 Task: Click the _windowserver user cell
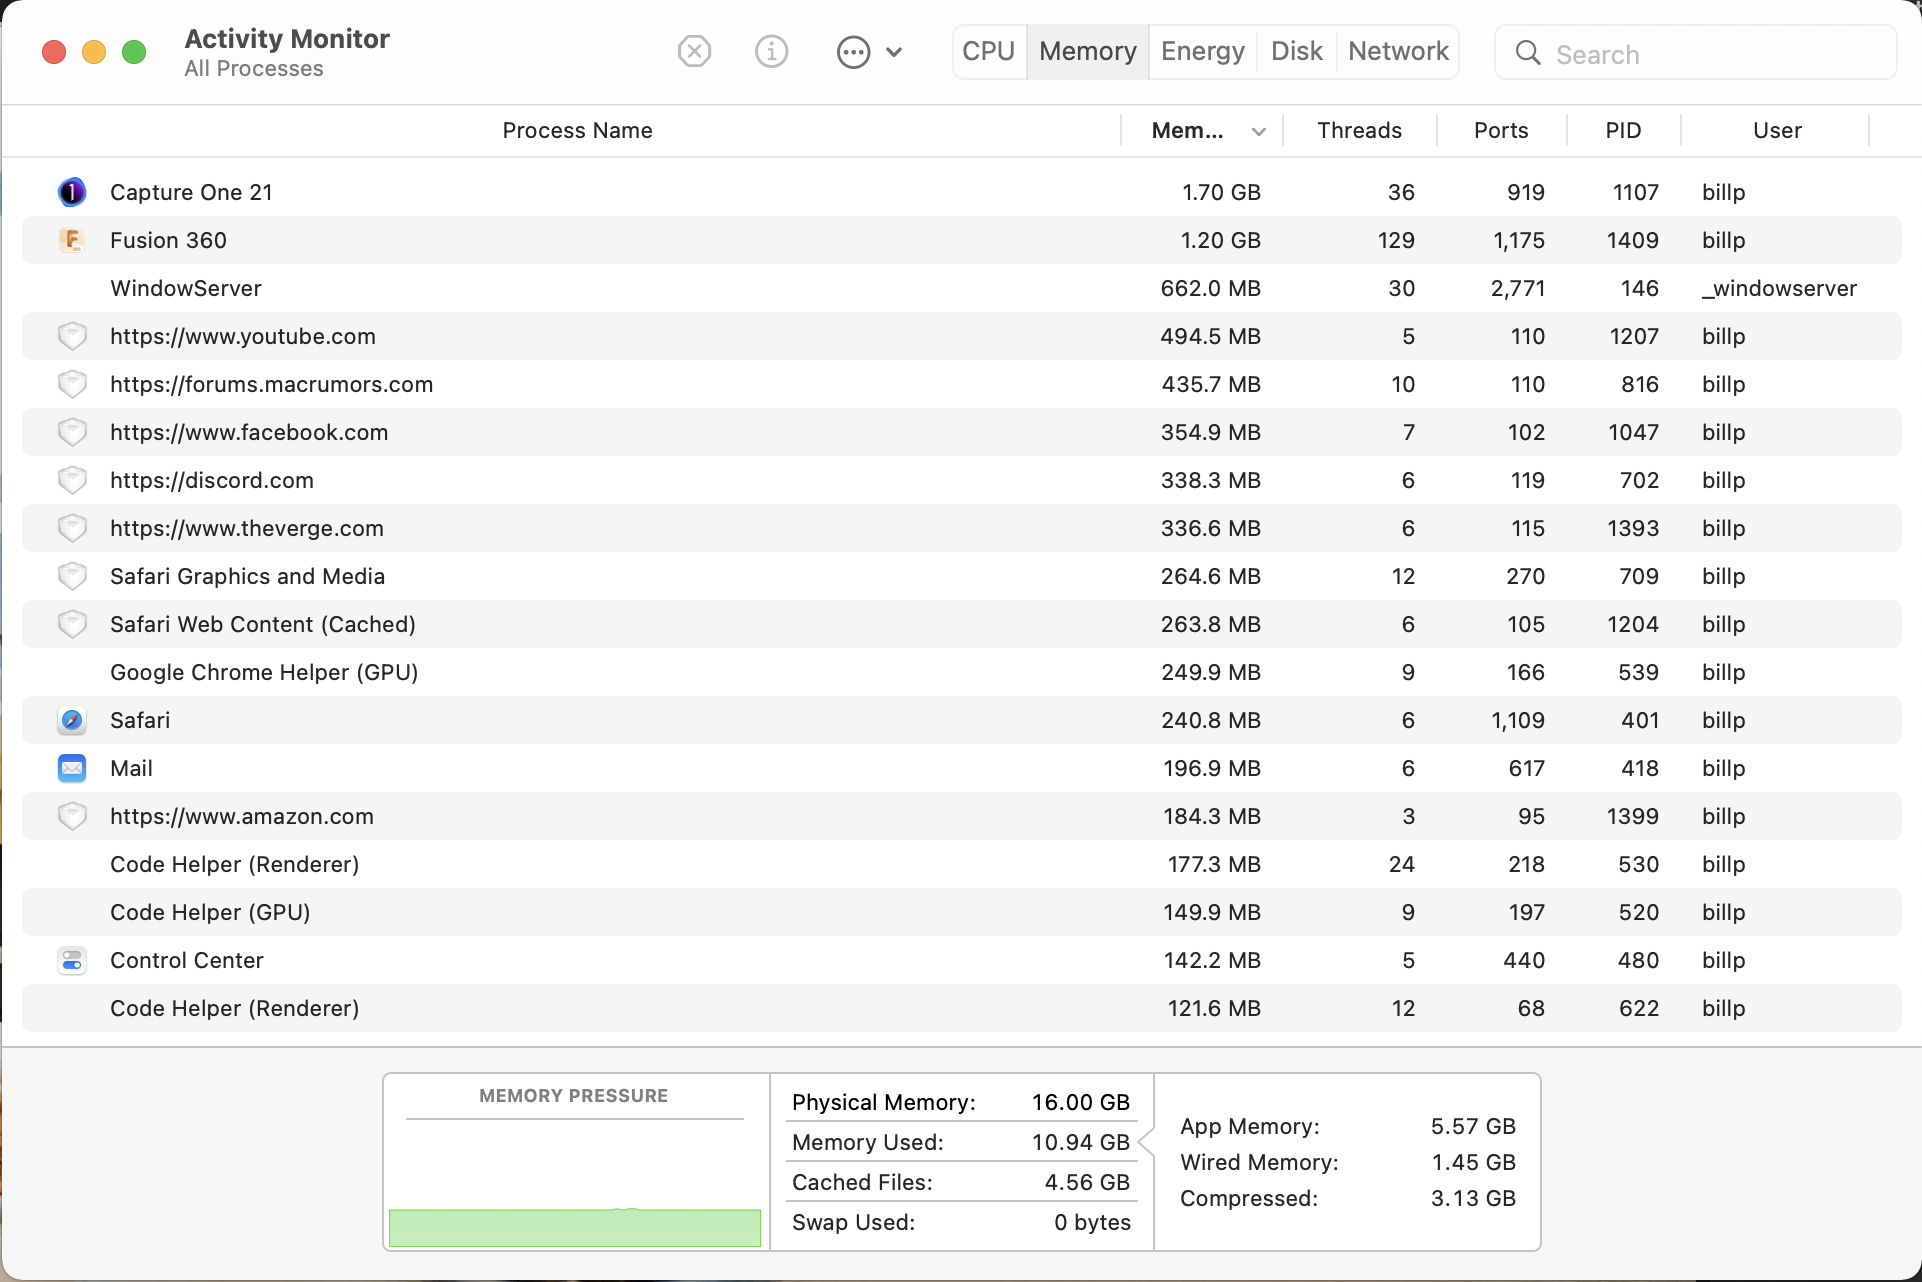[x=1779, y=288]
